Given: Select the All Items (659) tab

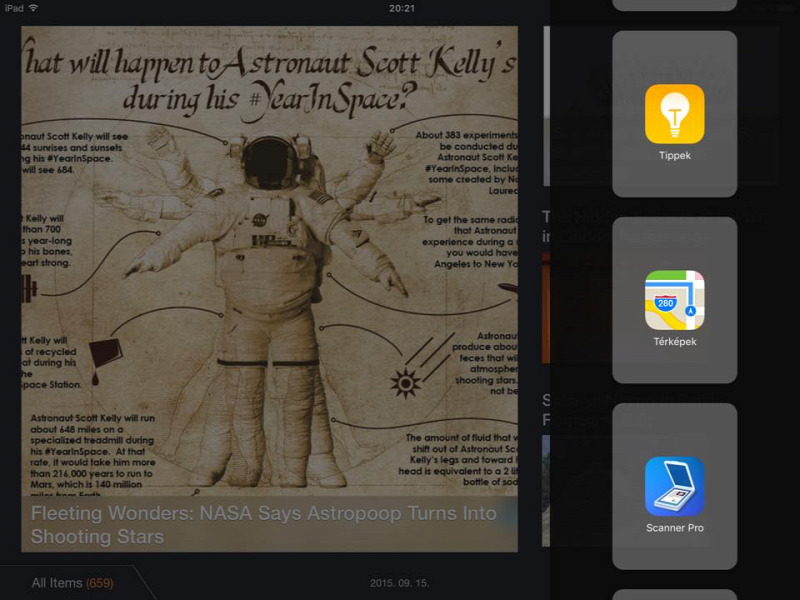Looking at the screenshot, I should (72, 583).
